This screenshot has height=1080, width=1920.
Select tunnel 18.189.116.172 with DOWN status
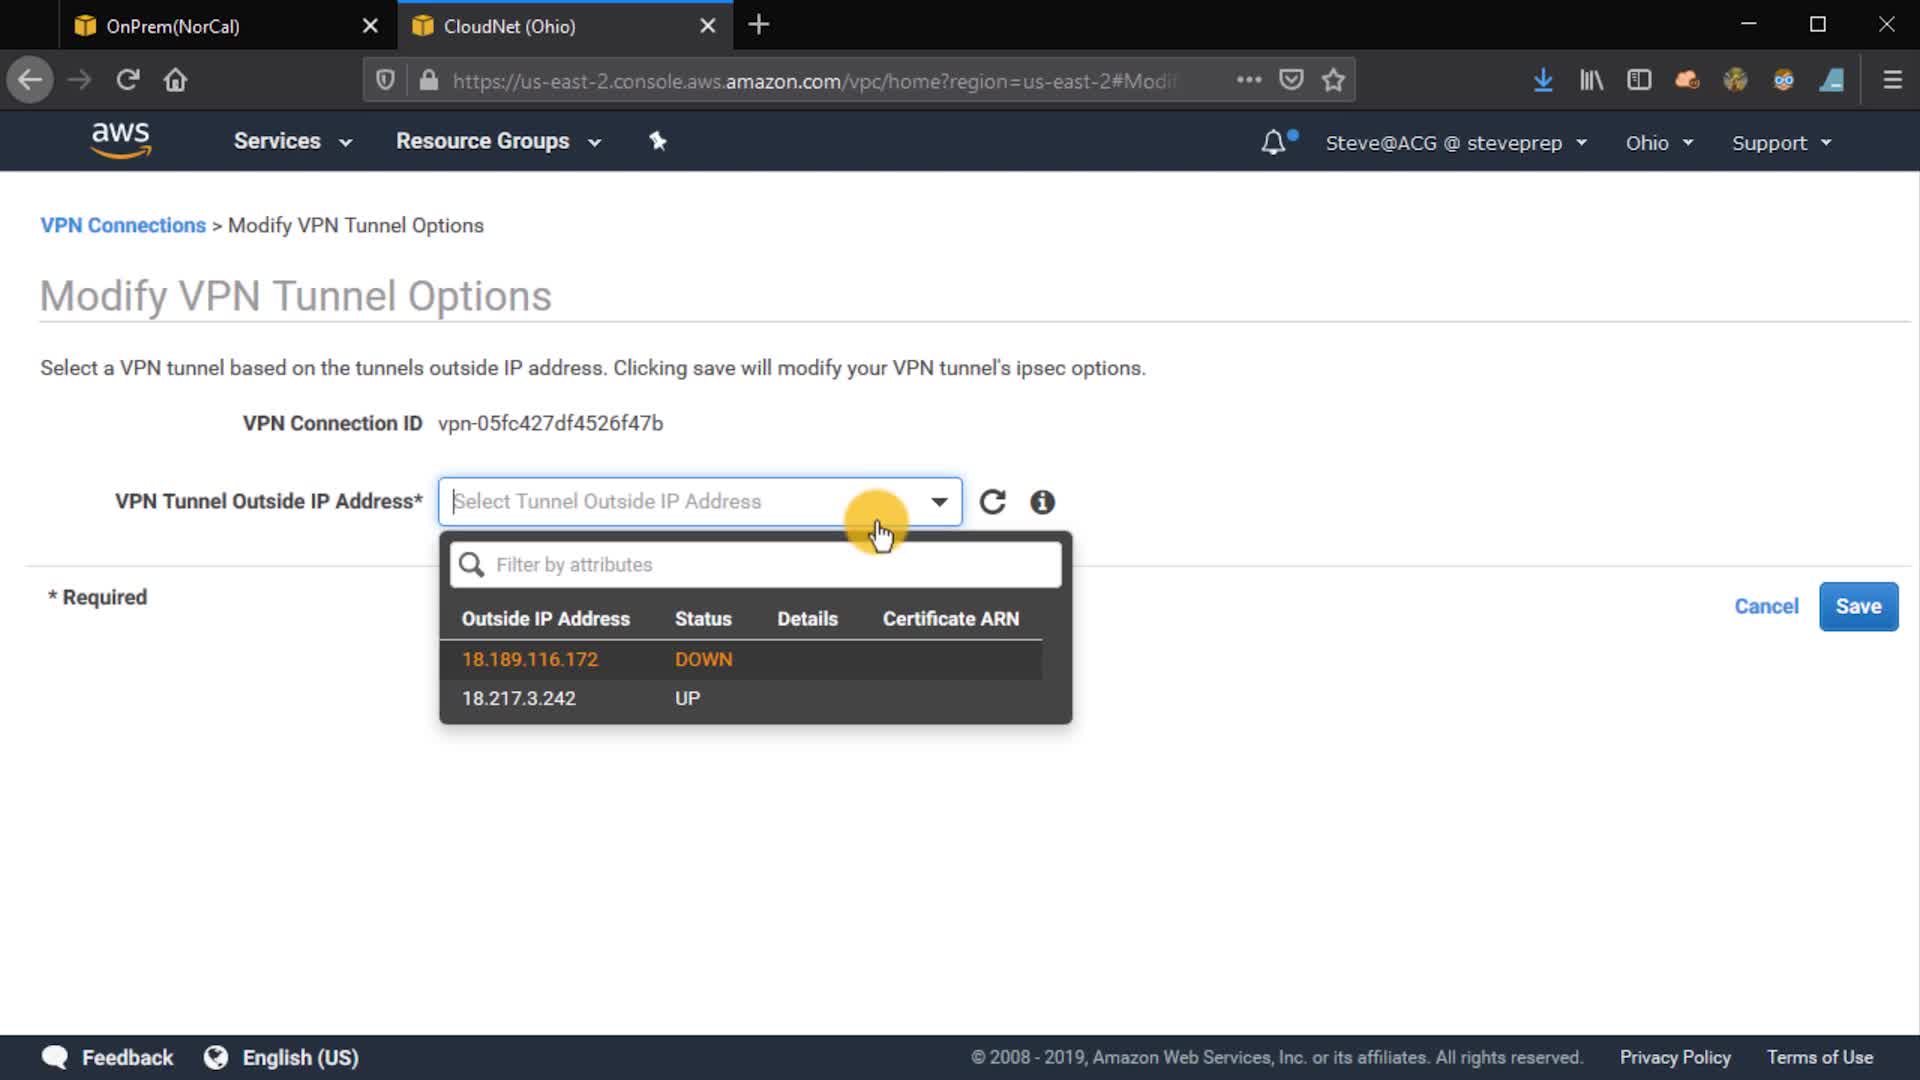530,660
